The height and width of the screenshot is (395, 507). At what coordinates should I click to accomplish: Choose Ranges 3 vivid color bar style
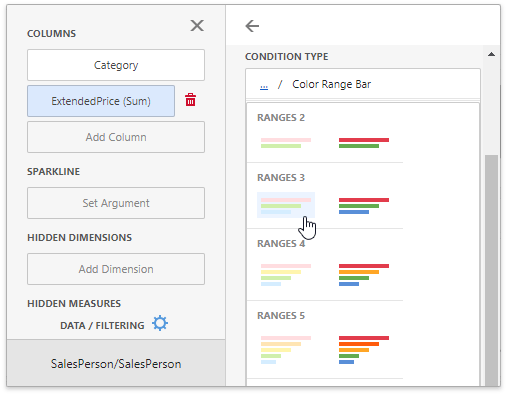point(364,205)
